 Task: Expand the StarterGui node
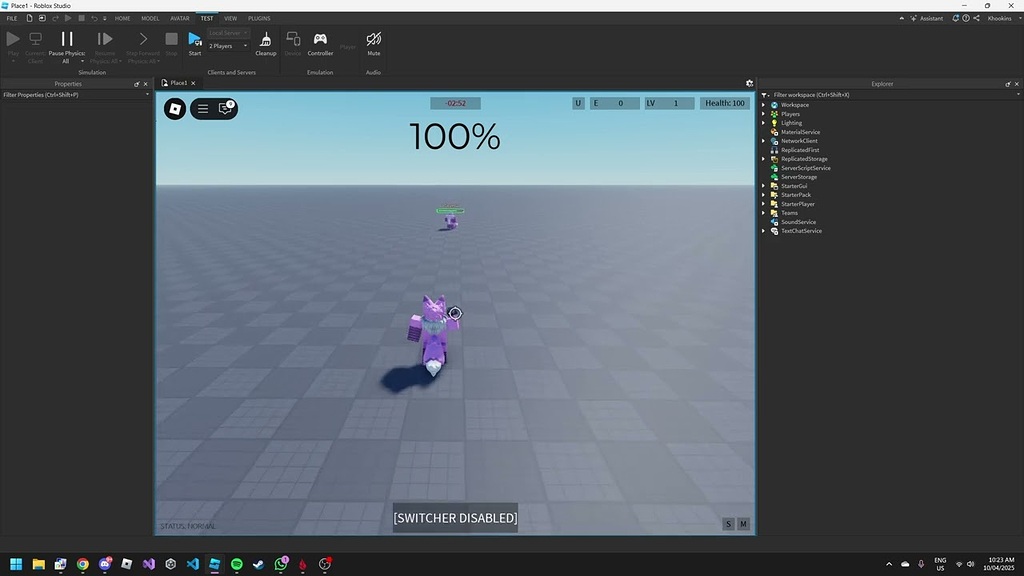[x=765, y=185]
